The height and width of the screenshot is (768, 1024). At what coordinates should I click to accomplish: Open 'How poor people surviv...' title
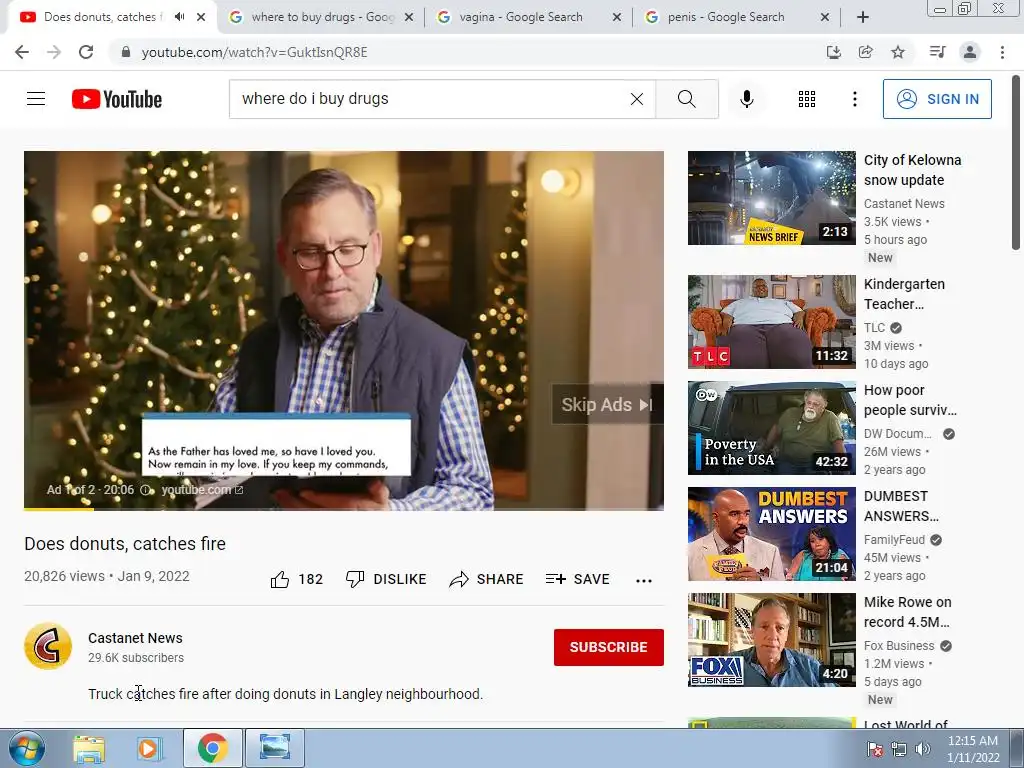[x=910, y=400]
